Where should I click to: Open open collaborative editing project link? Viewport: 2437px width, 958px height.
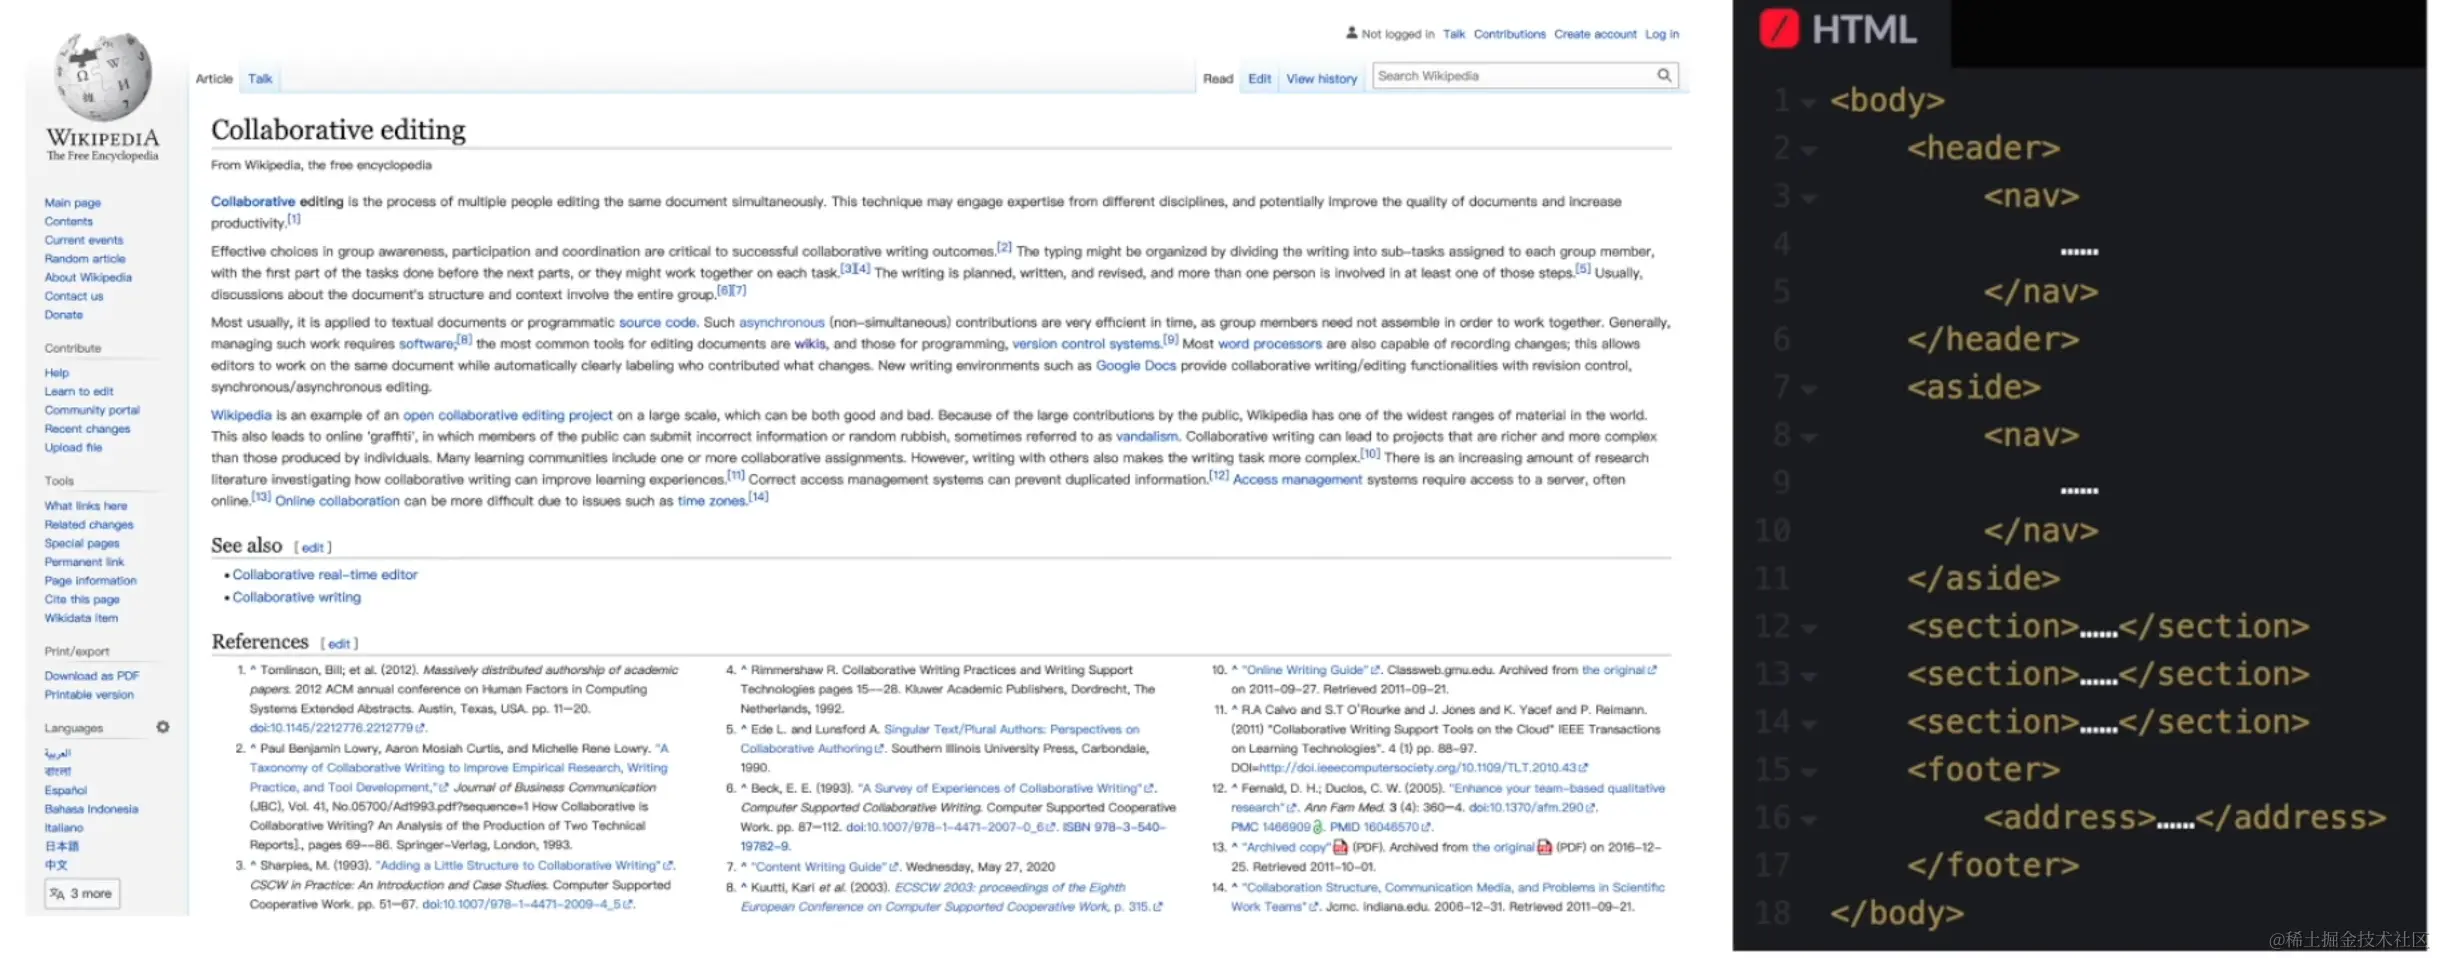click(507, 415)
